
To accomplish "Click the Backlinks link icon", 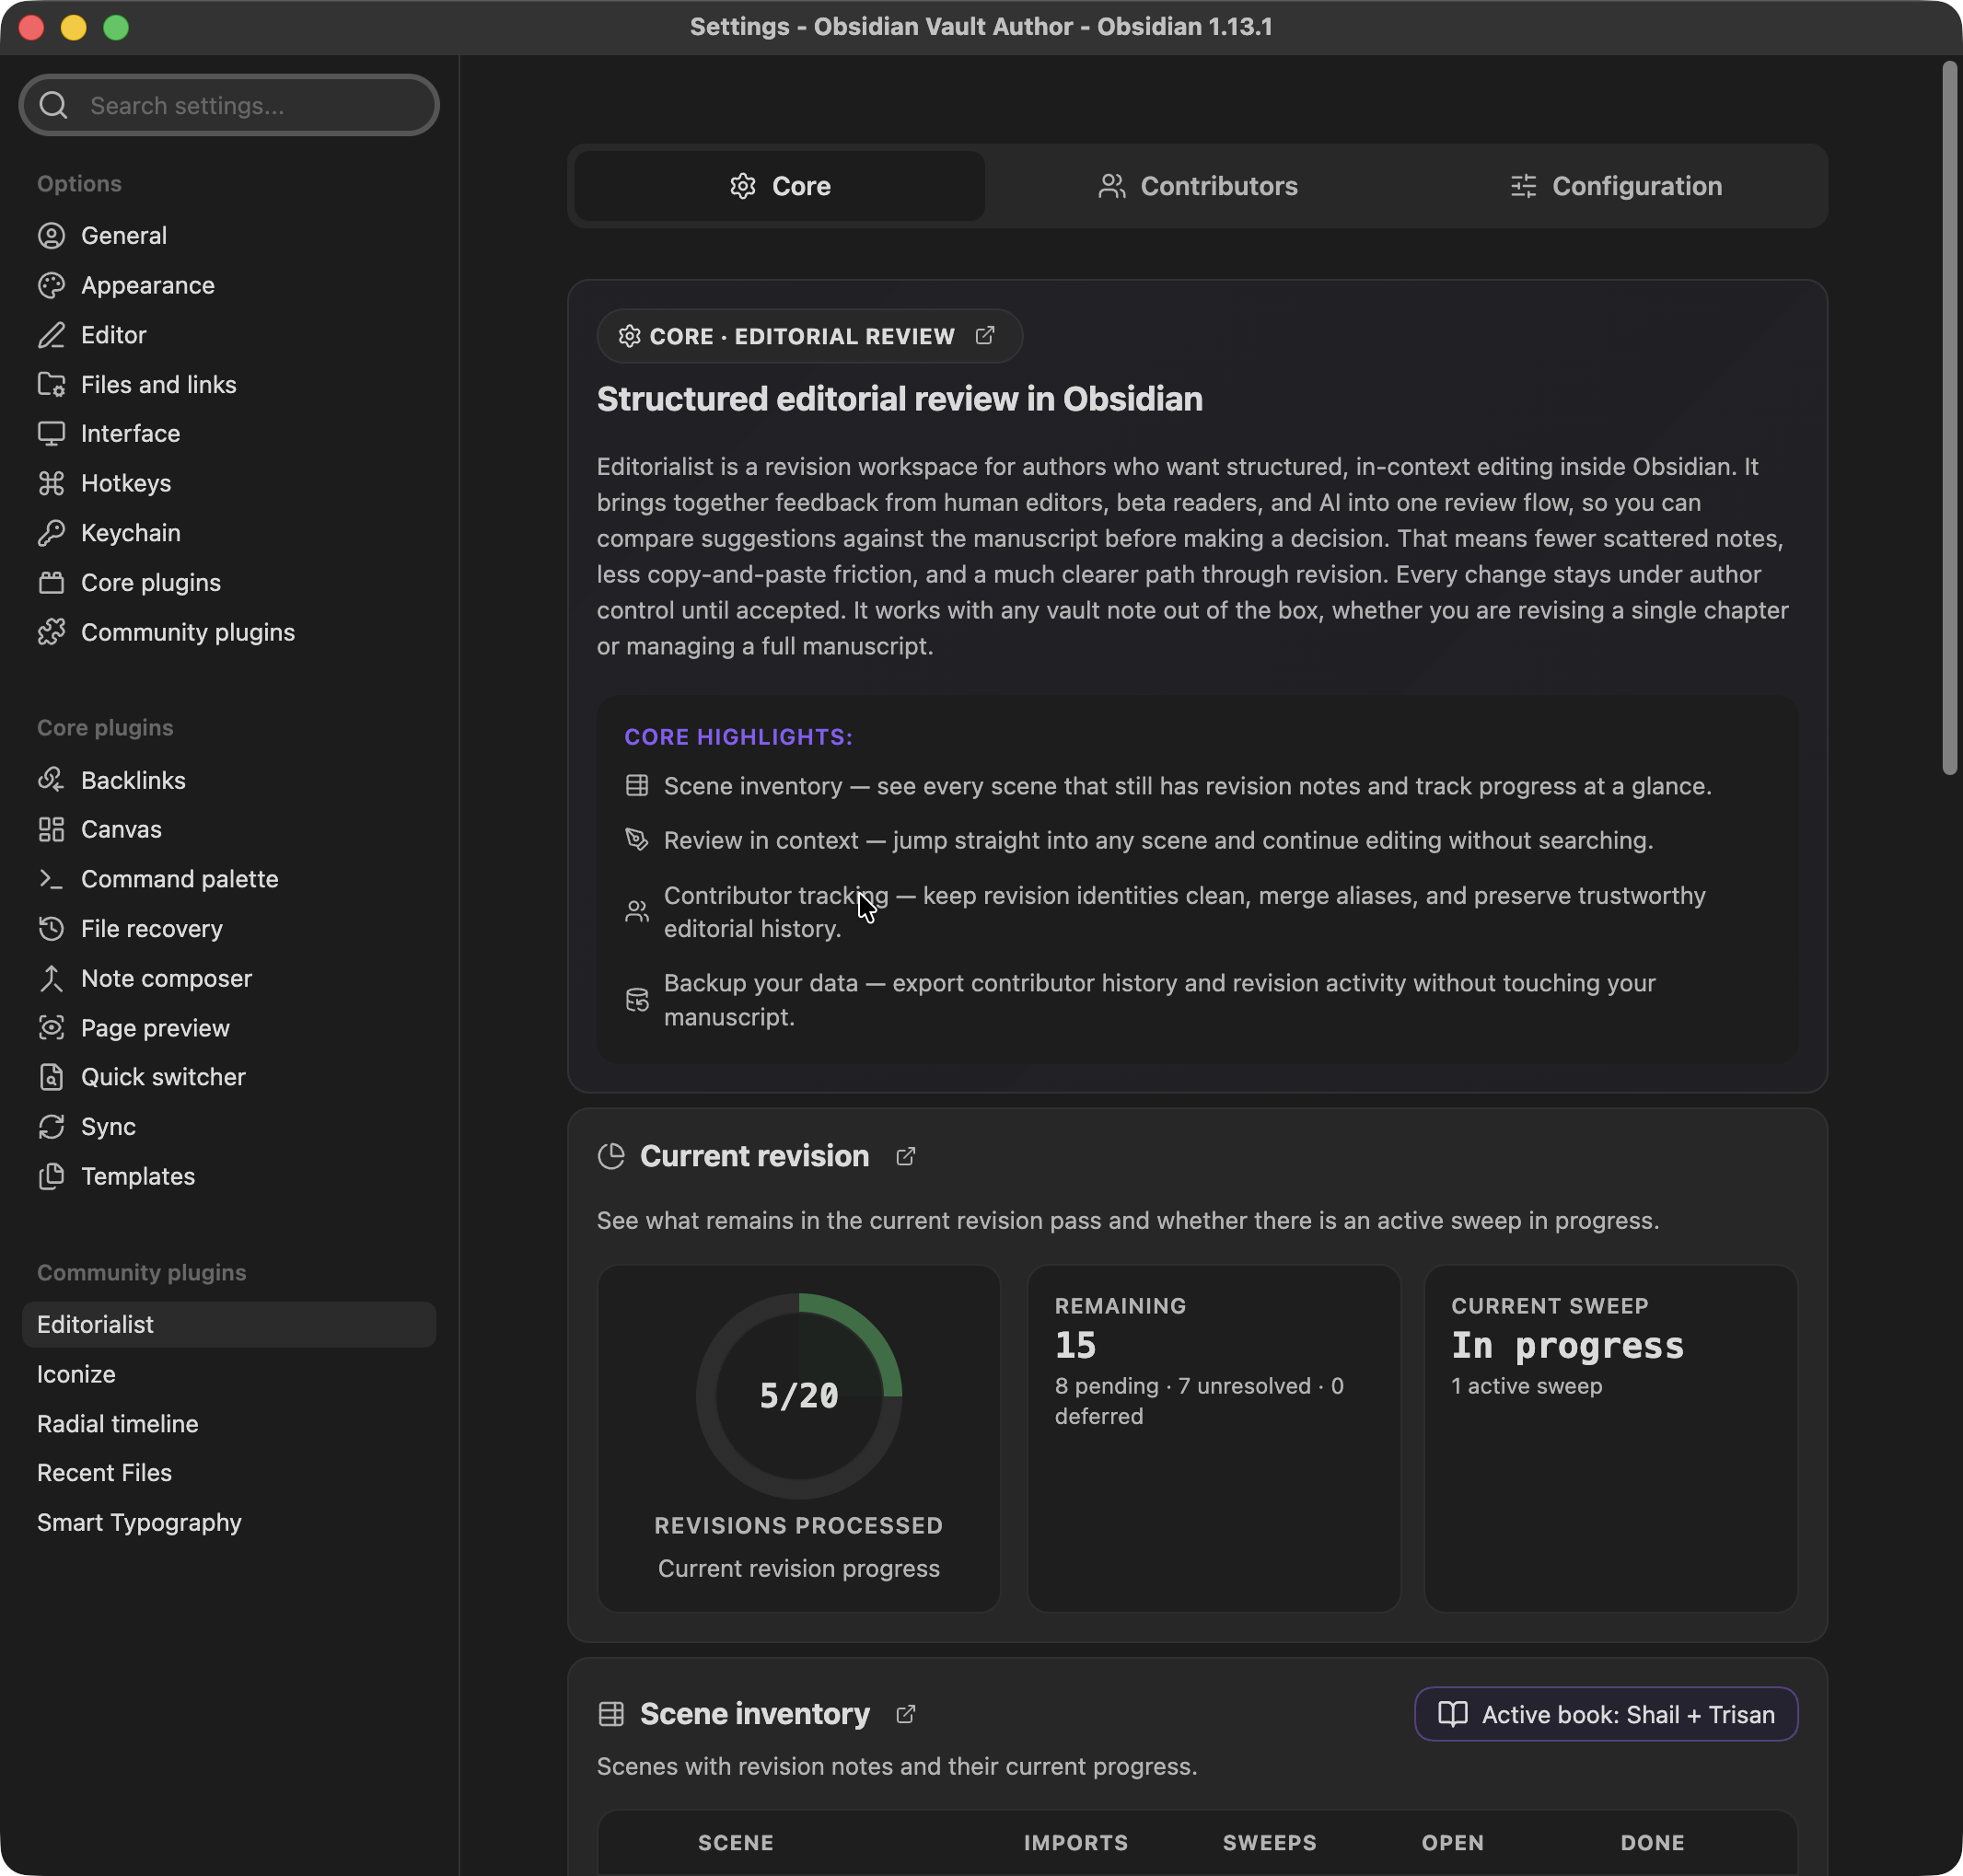I will 51,780.
